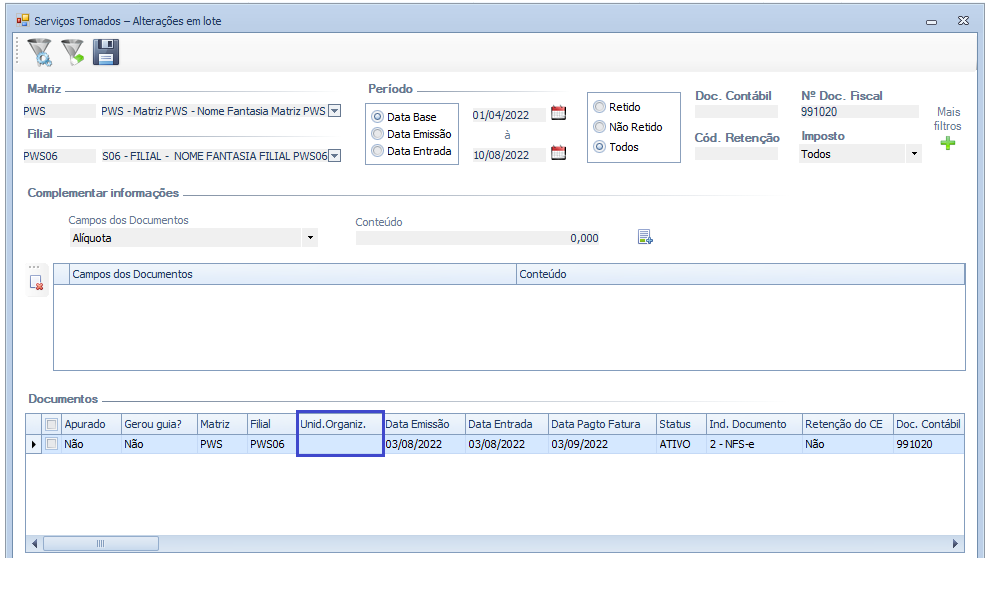Click the Nº Doc. Fiscal input field
This screenshot has width=987, height=609.
point(858,112)
